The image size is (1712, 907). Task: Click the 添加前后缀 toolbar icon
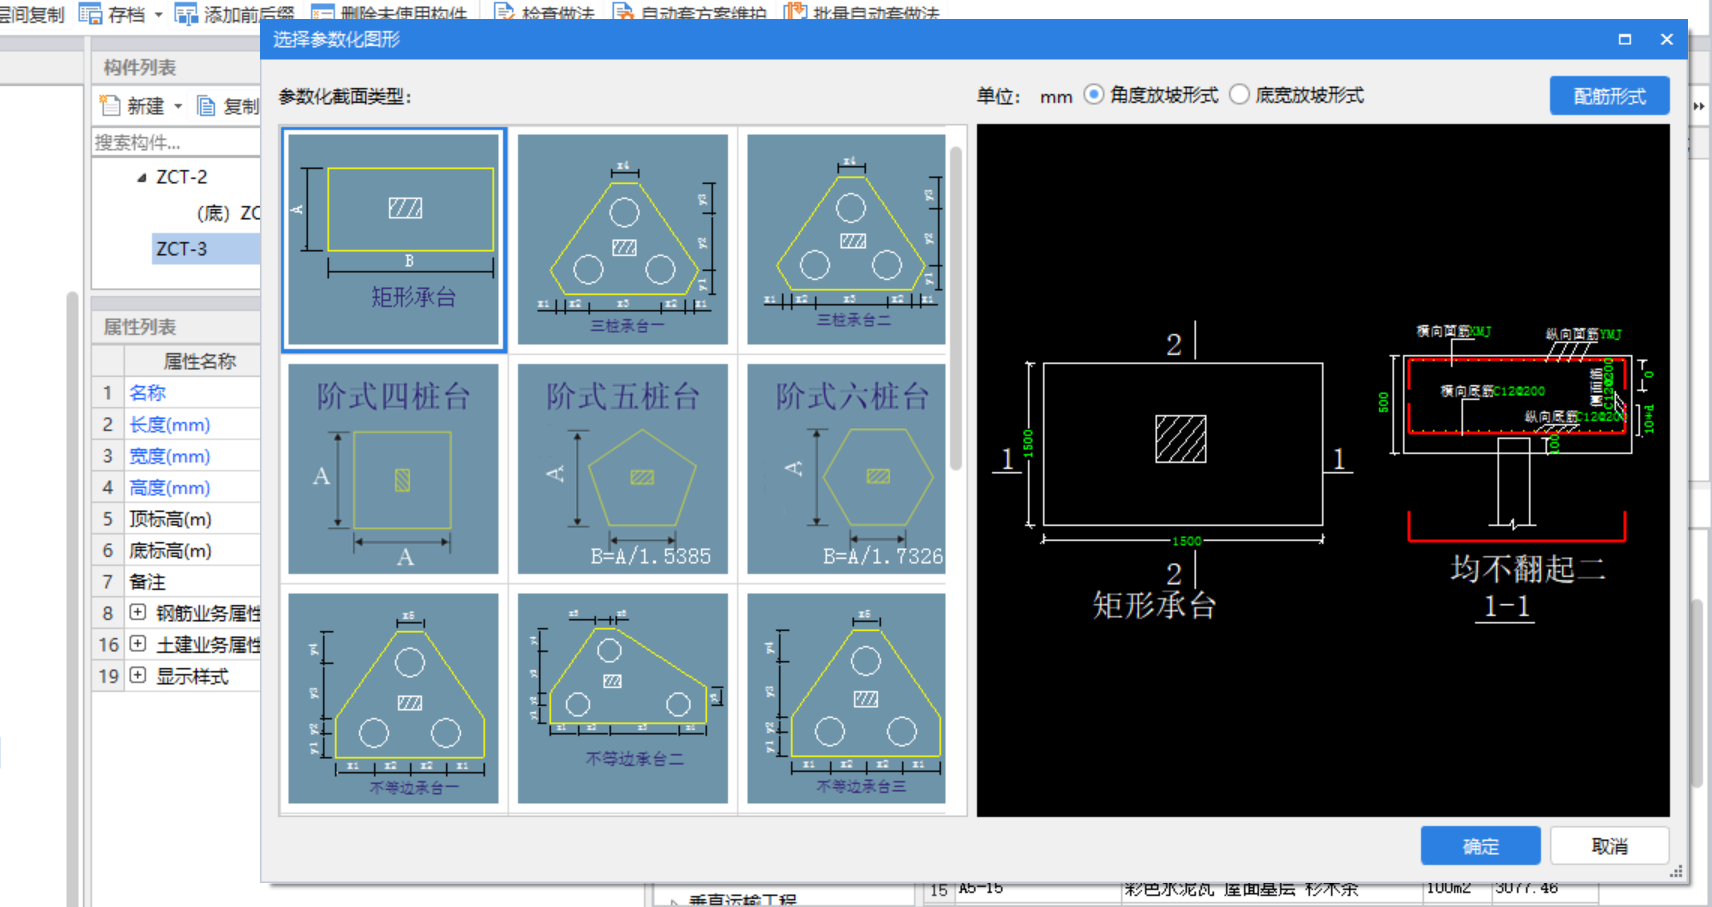click(x=186, y=14)
